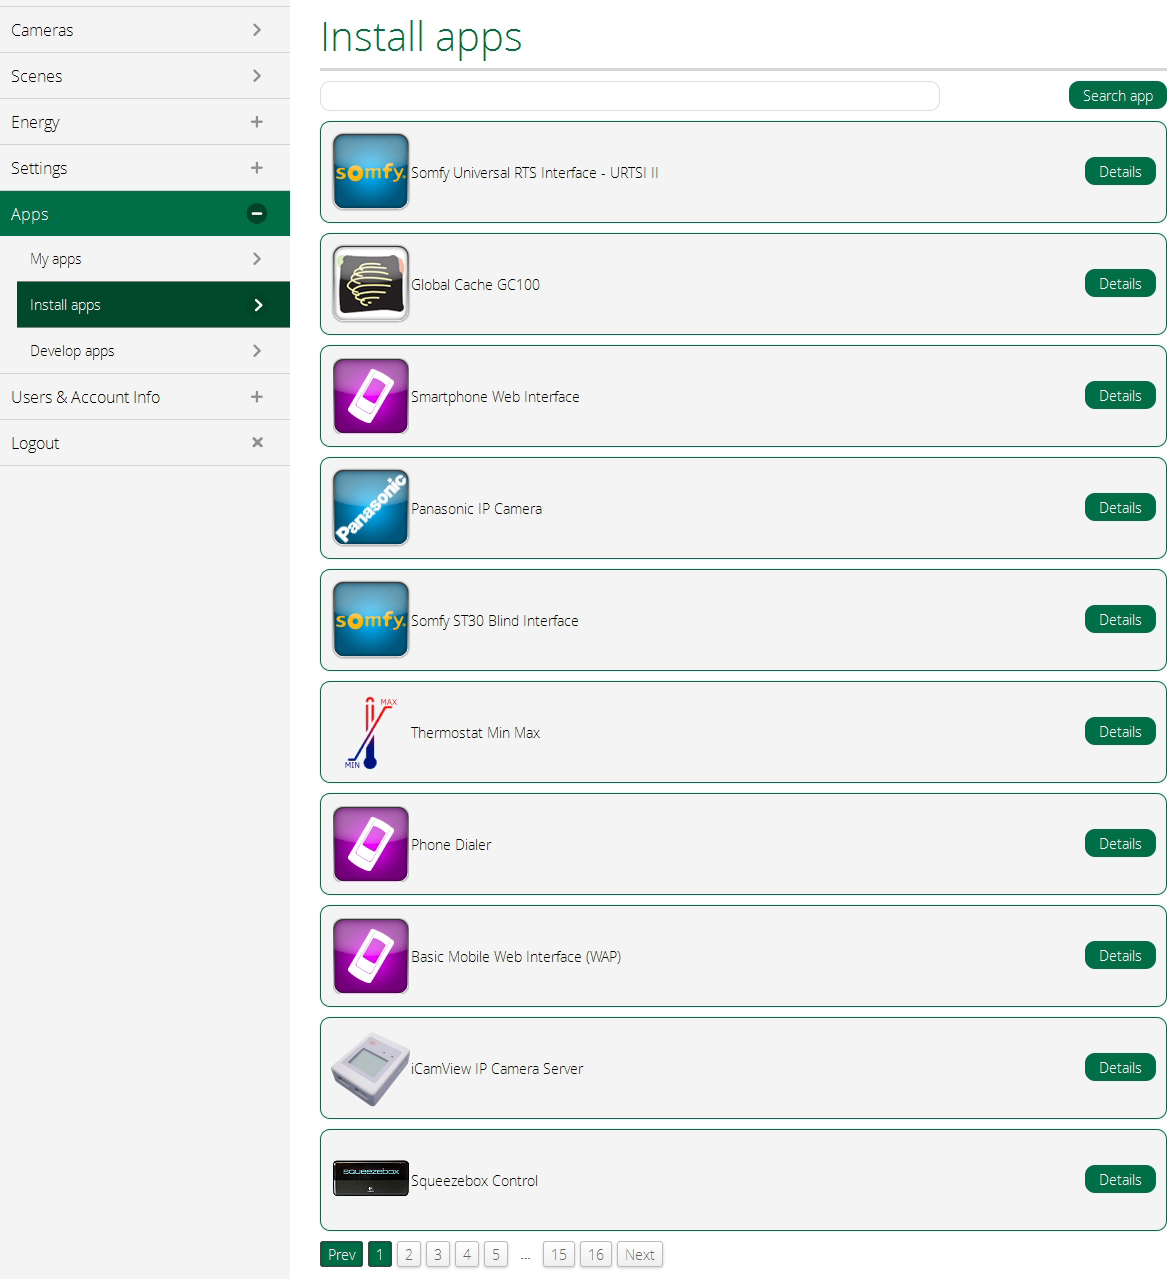Click the Next pagination button
Image resolution: width=1176 pixels, height=1279 pixels.
[x=639, y=1254]
